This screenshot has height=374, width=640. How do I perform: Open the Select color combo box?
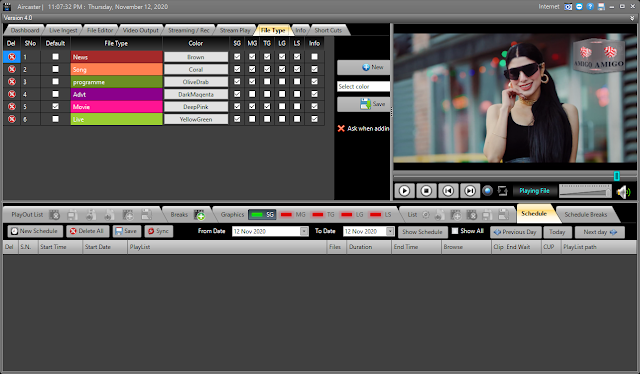tap(363, 87)
